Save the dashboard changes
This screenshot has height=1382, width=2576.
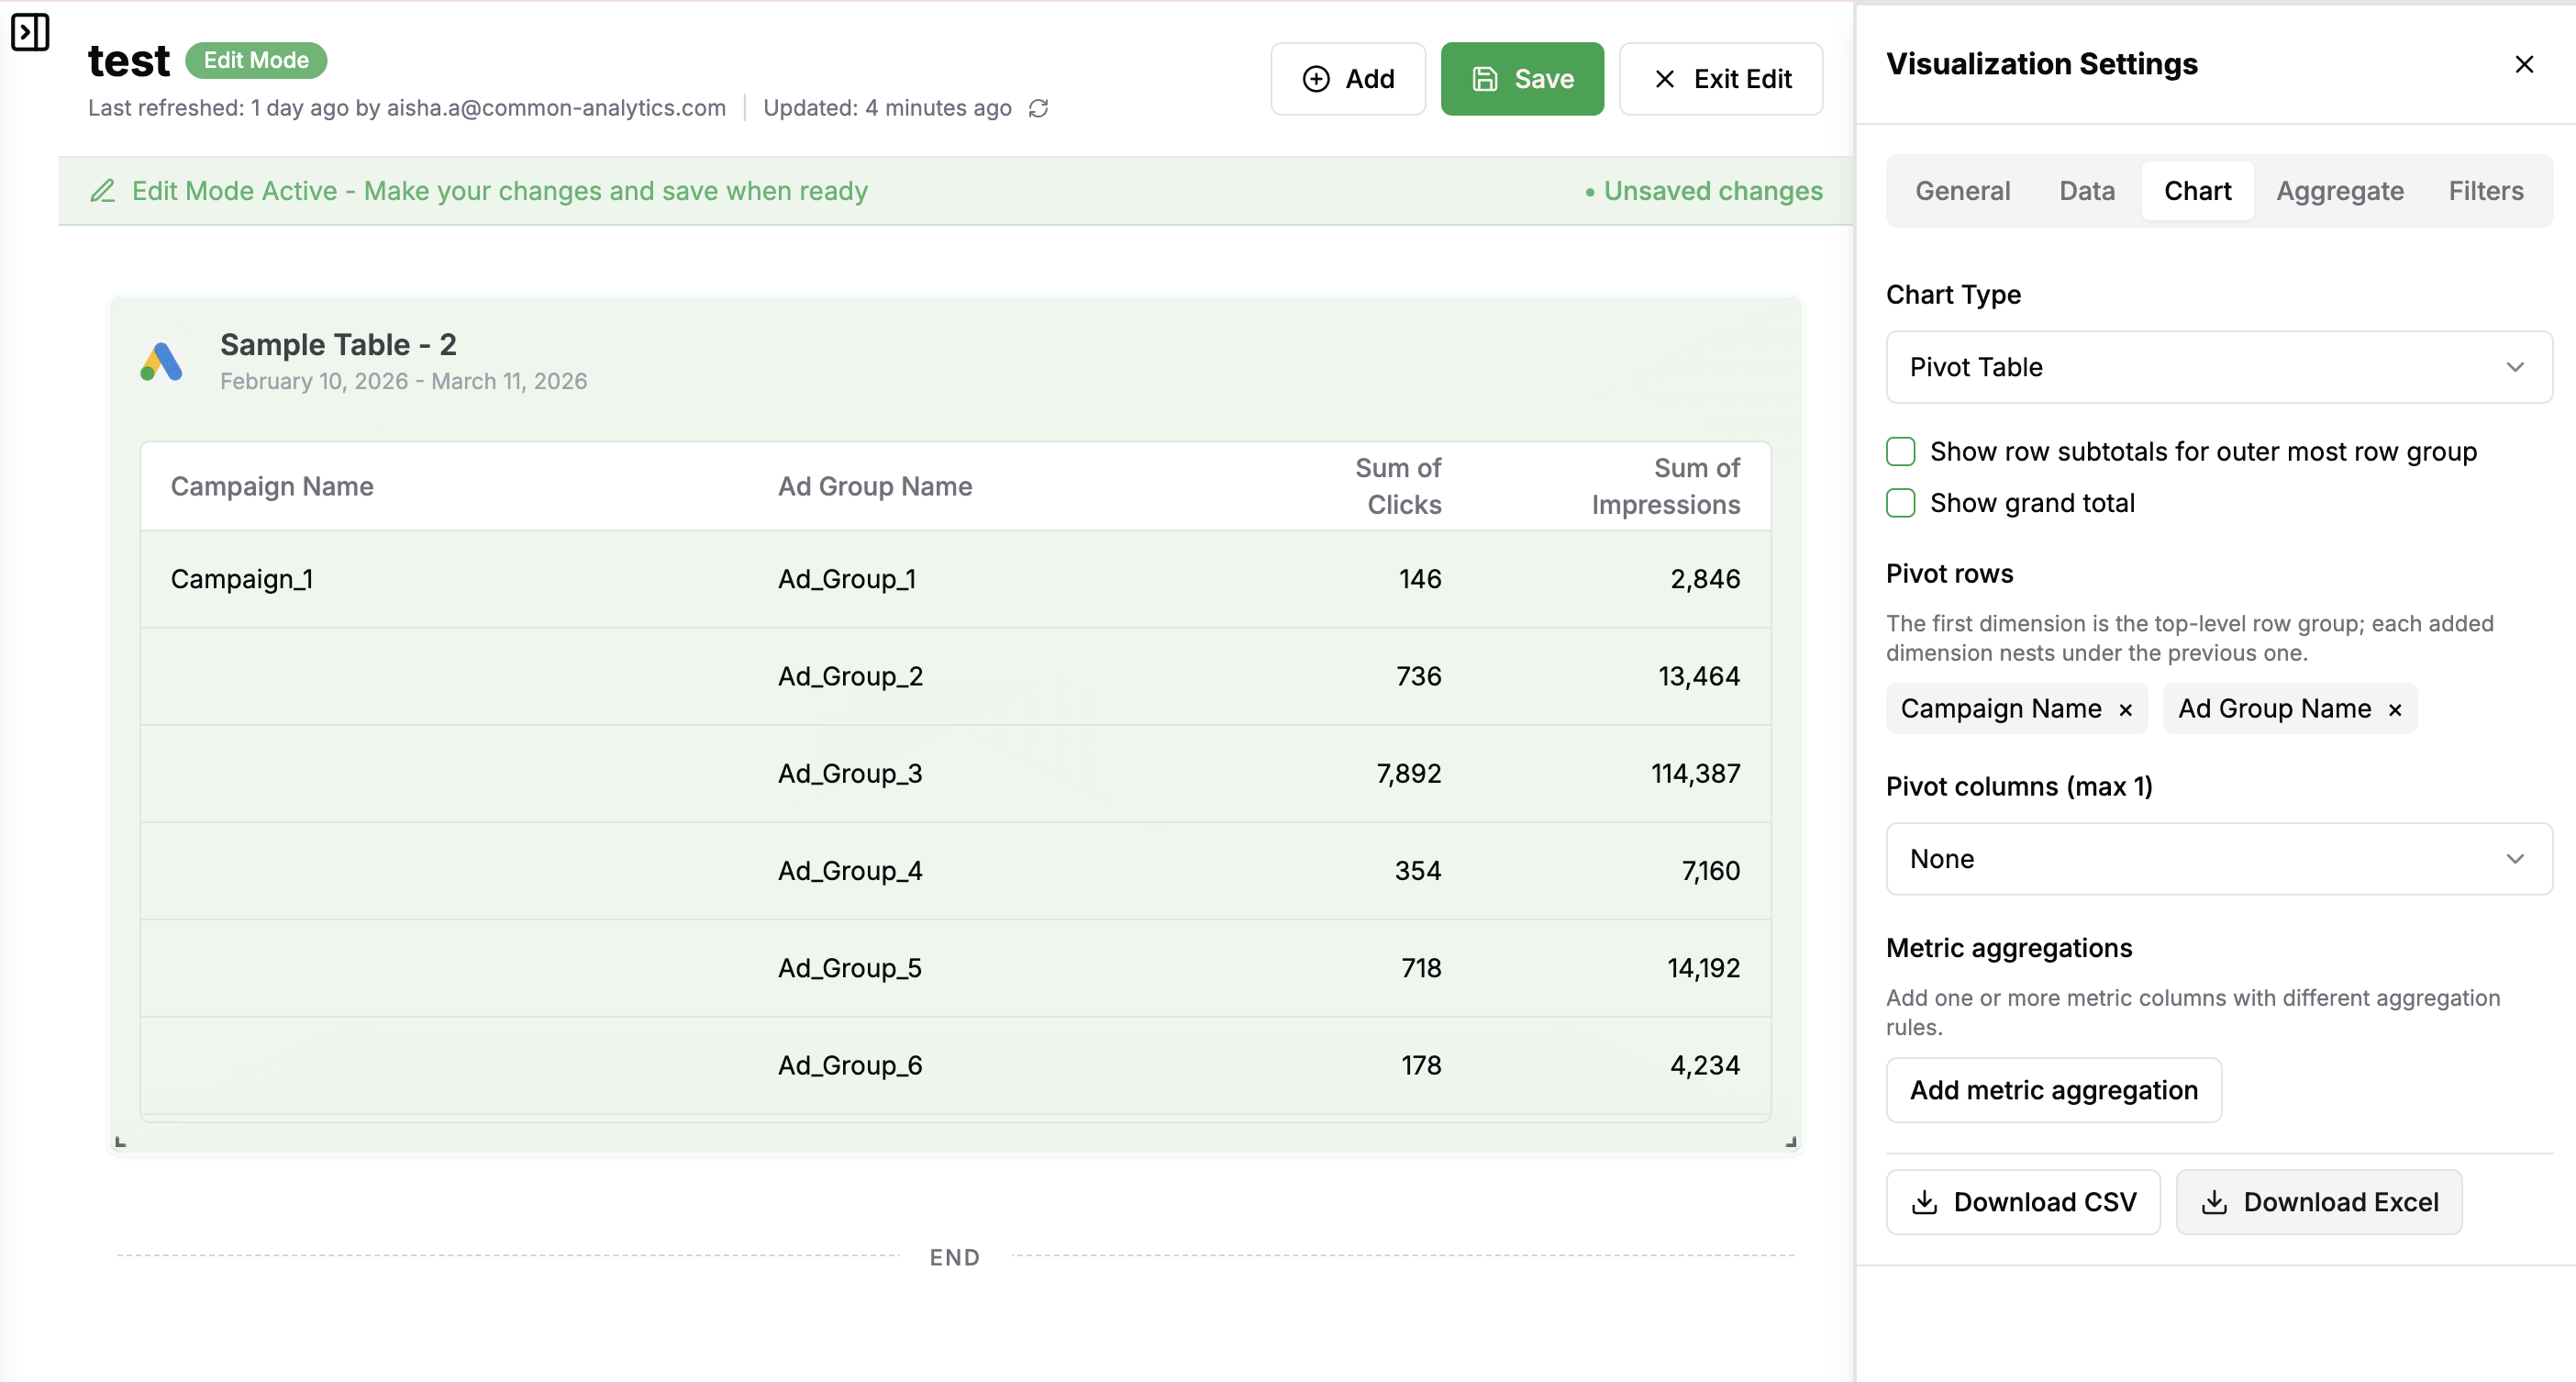(1521, 79)
